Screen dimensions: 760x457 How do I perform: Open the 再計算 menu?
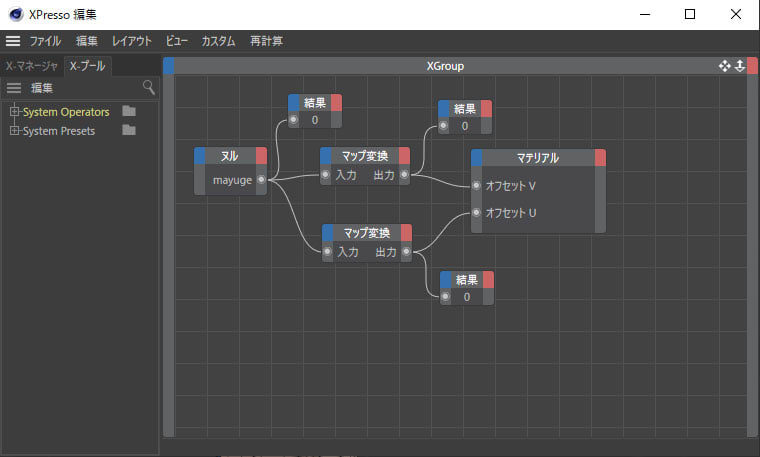267,41
